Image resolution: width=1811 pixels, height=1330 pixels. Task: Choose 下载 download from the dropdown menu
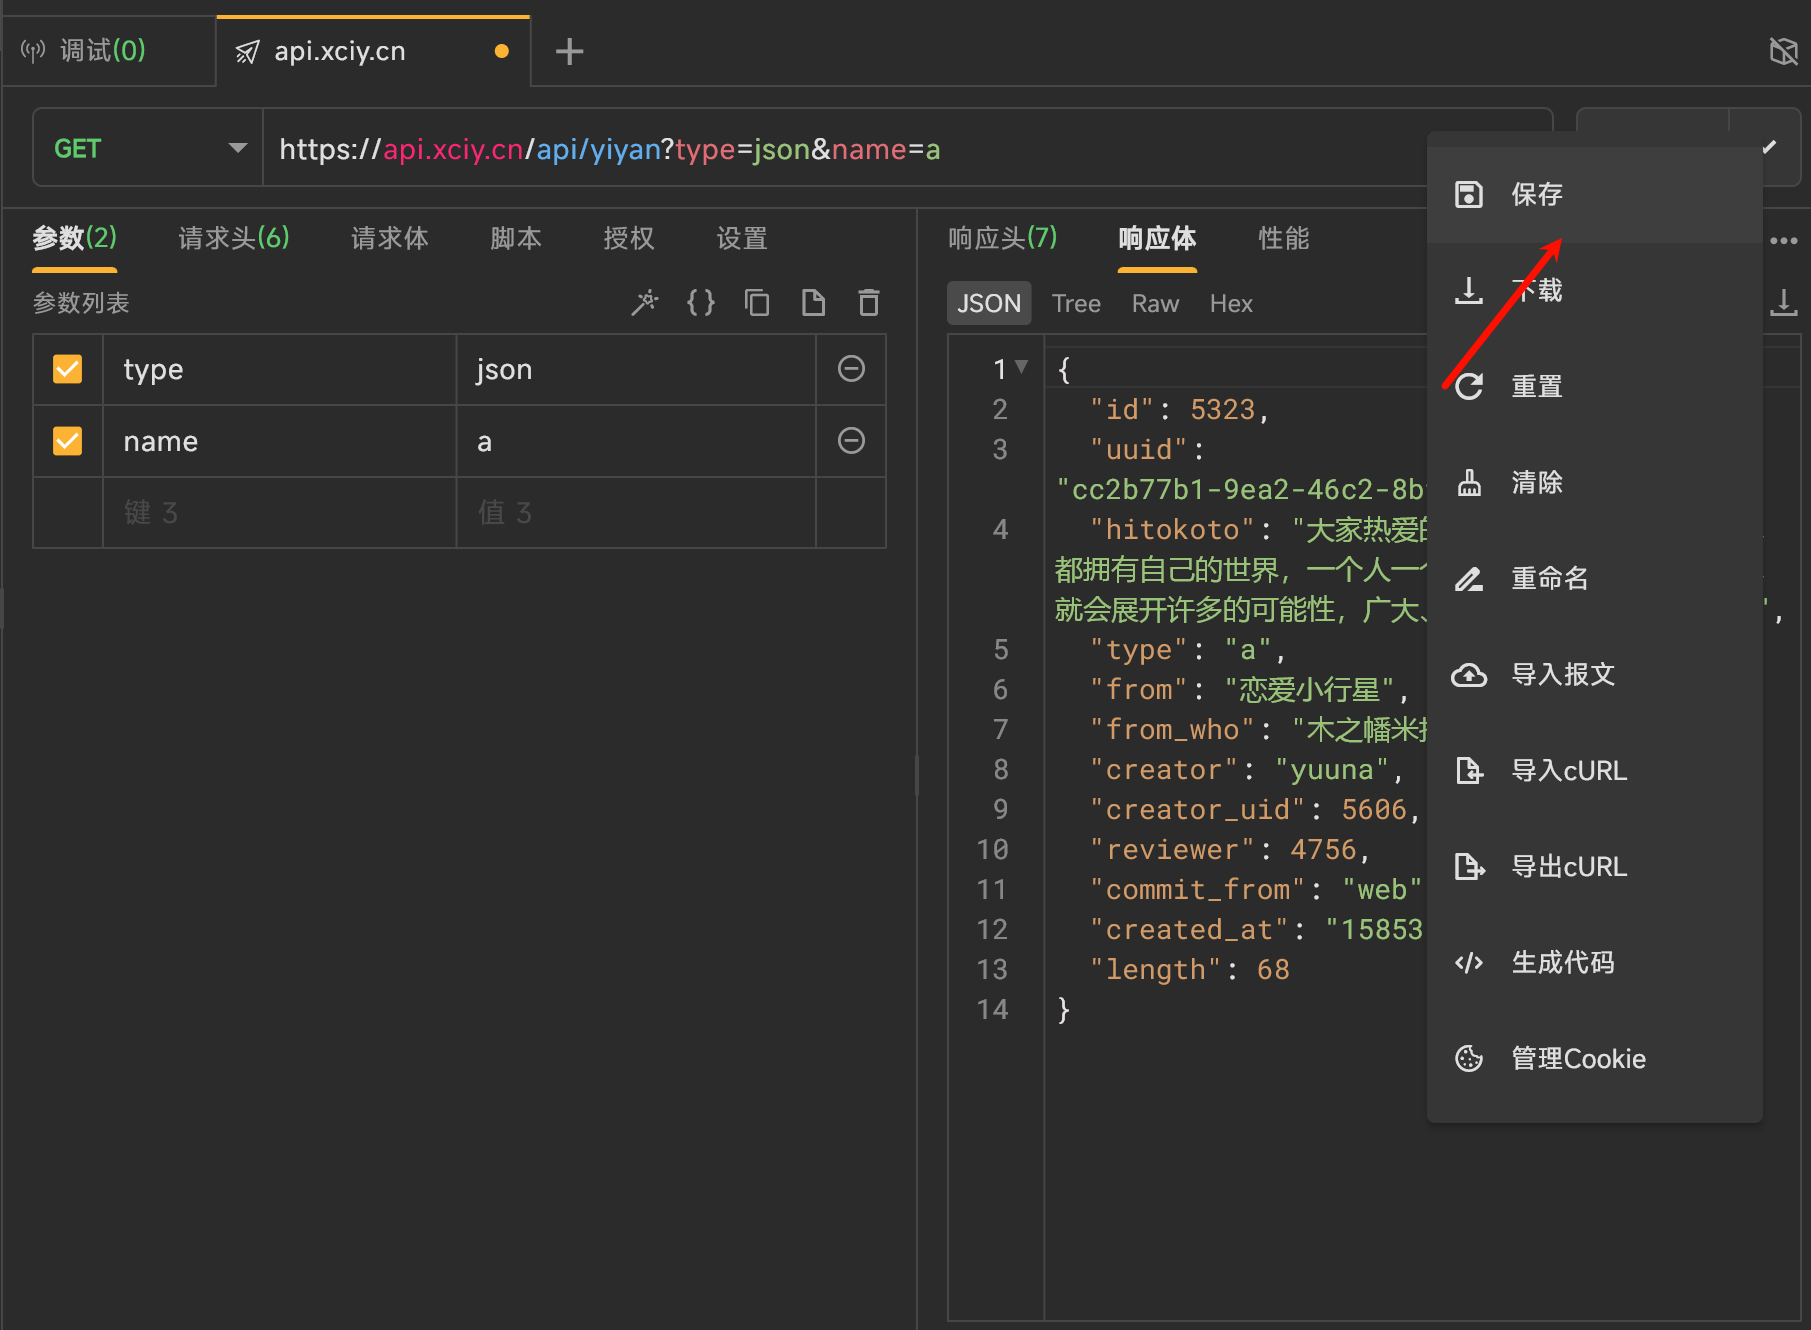pyautogui.click(x=1594, y=290)
